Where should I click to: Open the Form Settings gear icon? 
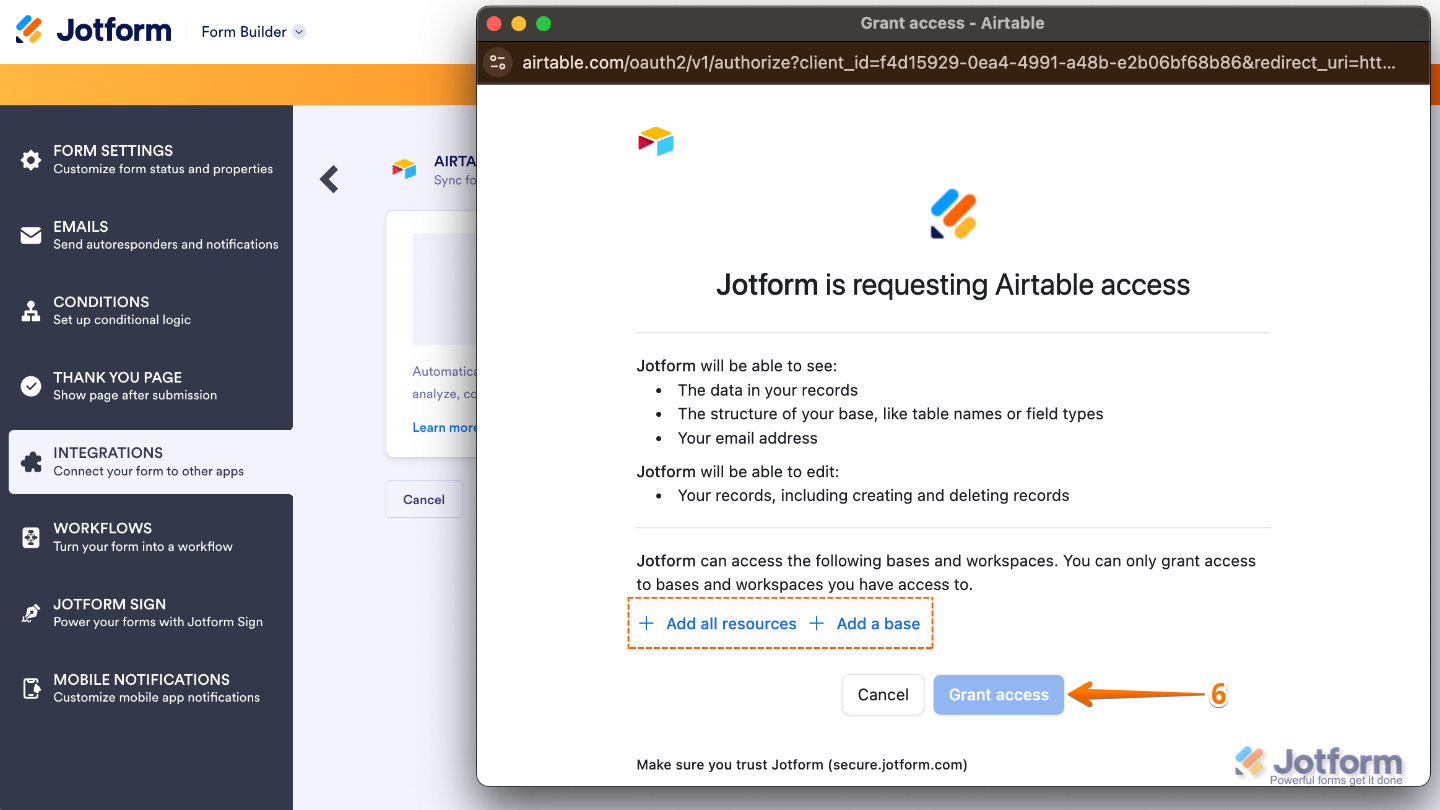pyautogui.click(x=29, y=158)
